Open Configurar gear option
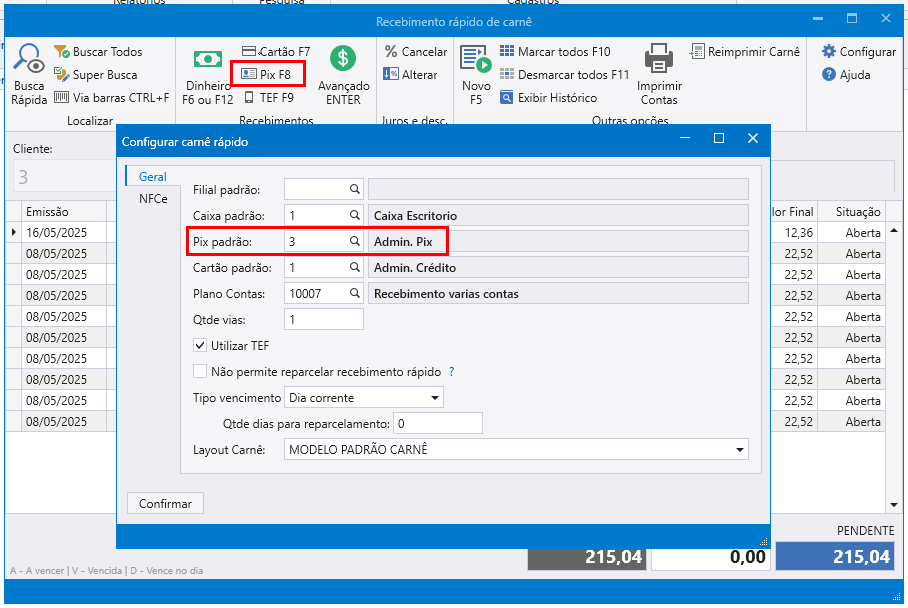908x608 pixels. [858, 52]
